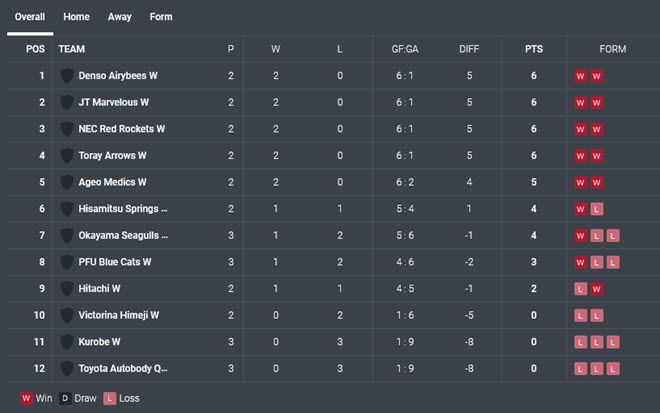Click the W form badge in Hitachi W row
Viewport: 660px width, 413px height.
(596, 289)
